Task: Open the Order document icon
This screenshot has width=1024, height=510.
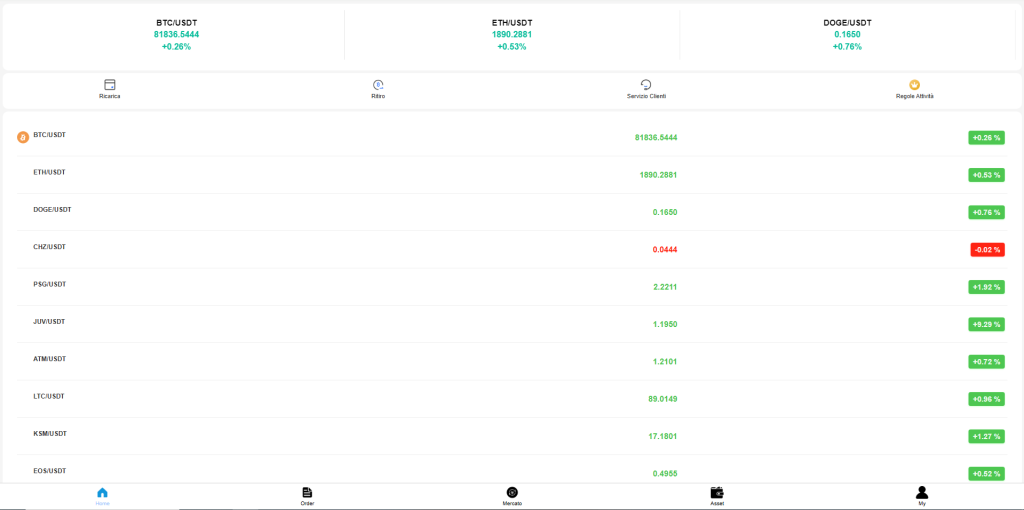Action: 308,492
